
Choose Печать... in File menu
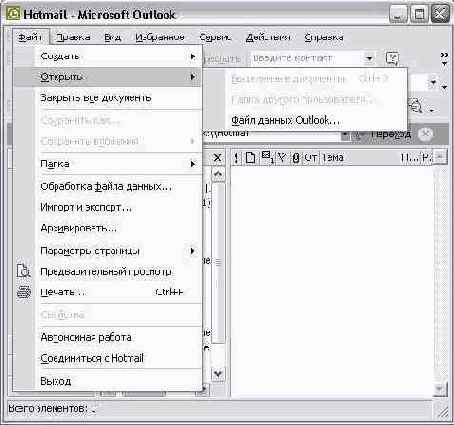(108, 292)
